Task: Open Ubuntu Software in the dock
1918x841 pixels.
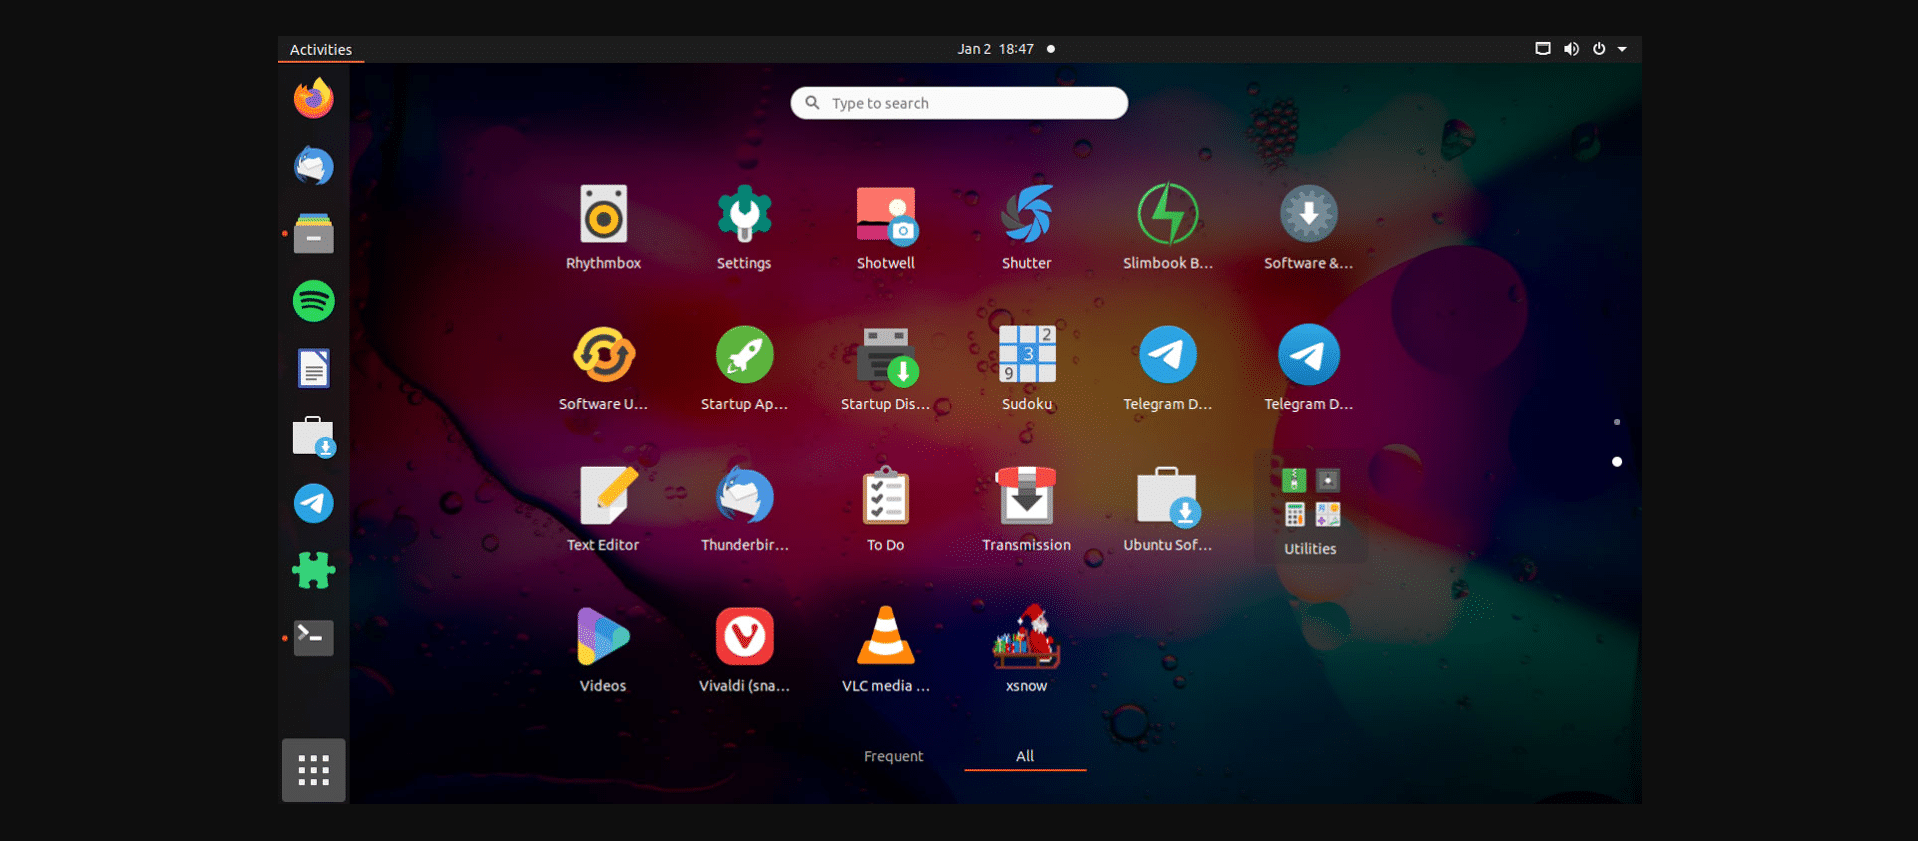Action: point(314,436)
